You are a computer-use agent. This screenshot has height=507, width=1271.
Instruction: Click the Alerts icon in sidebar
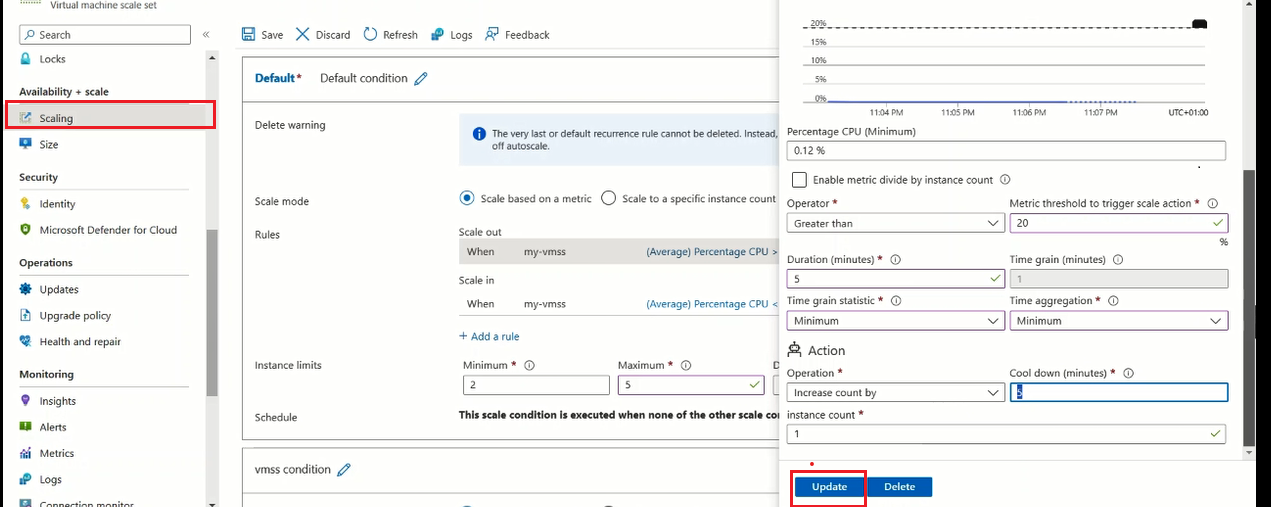26,427
